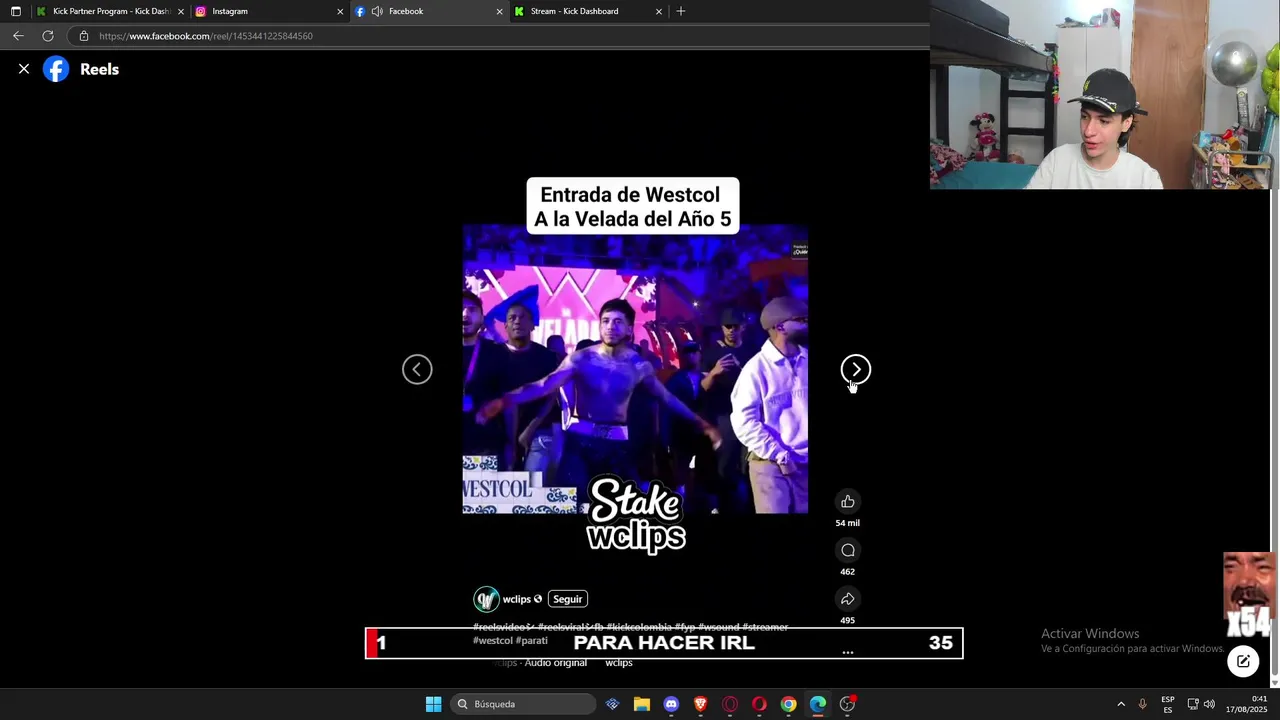Go to the previous reel arrow

coord(417,369)
